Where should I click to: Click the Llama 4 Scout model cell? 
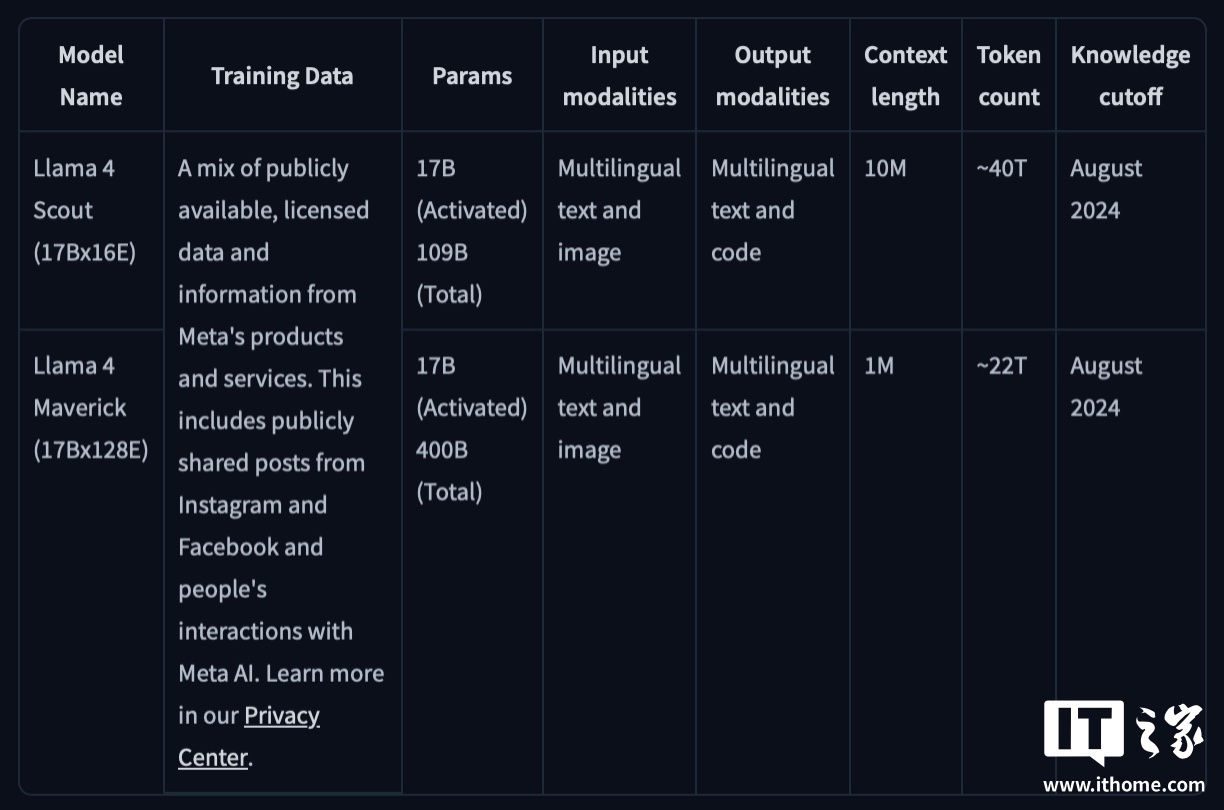pyautogui.click(x=84, y=210)
